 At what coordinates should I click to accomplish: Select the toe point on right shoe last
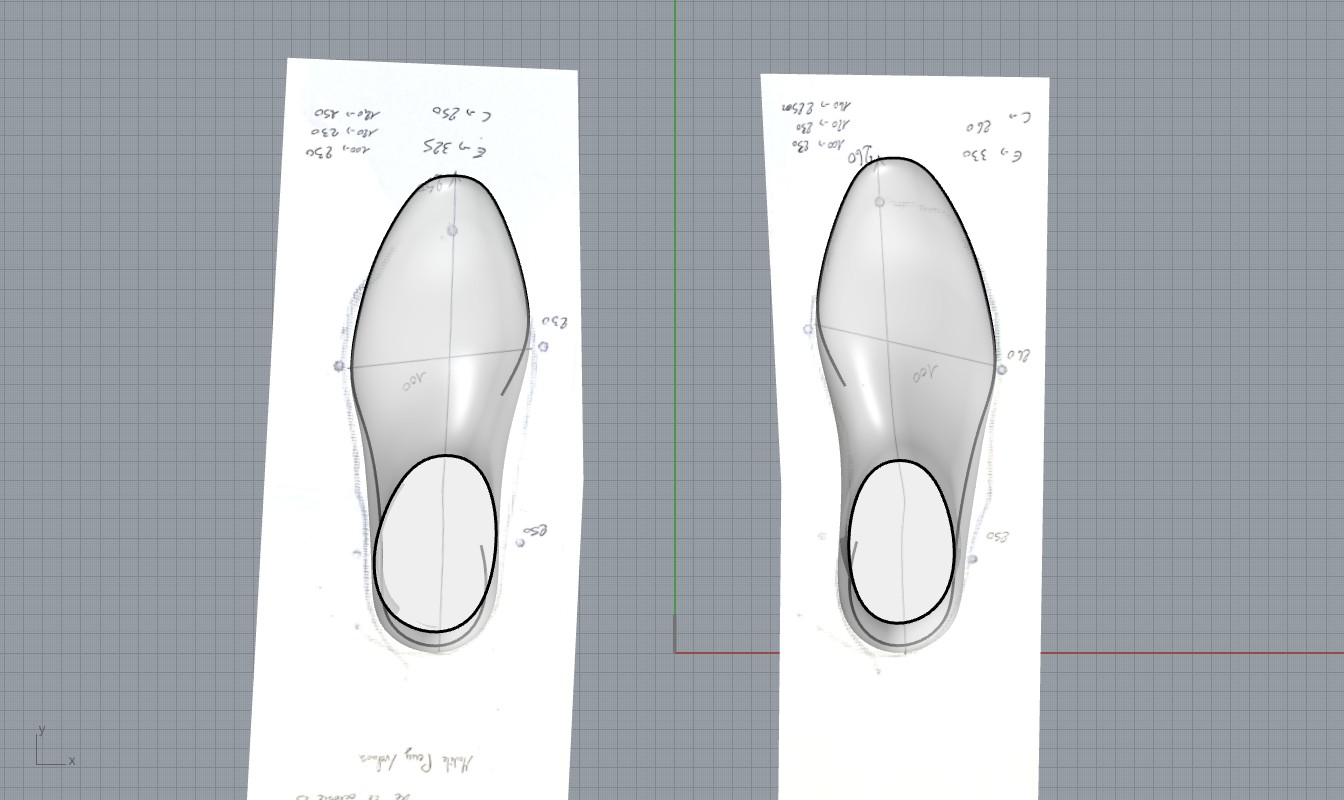click(x=880, y=202)
